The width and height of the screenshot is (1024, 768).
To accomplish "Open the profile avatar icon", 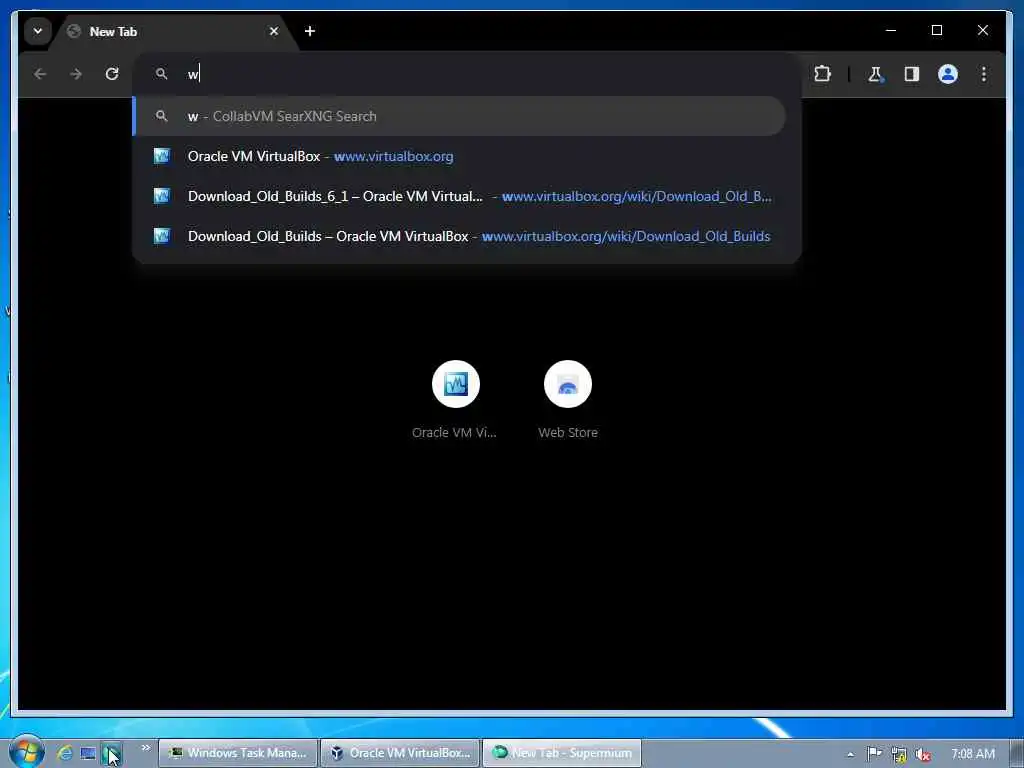I will point(948,74).
